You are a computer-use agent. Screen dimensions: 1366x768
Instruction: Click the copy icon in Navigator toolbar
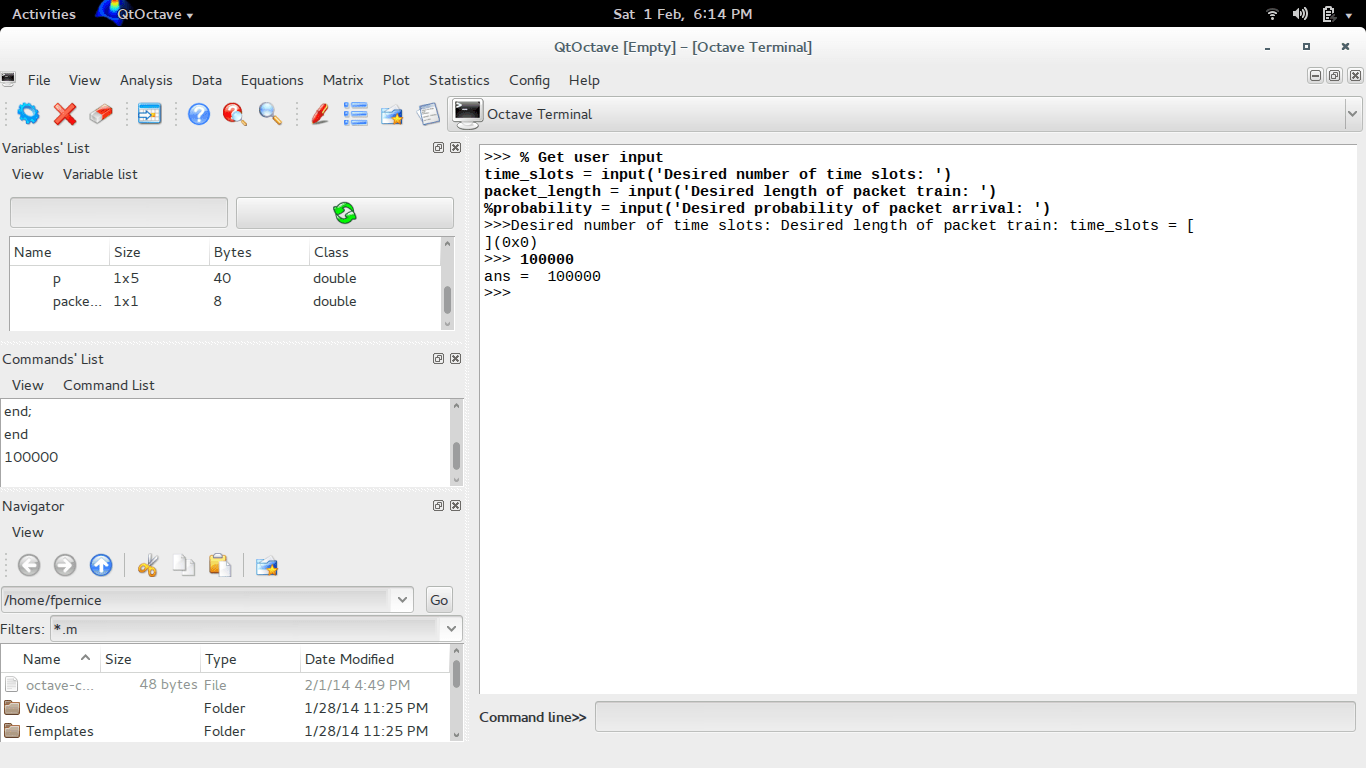click(184, 565)
